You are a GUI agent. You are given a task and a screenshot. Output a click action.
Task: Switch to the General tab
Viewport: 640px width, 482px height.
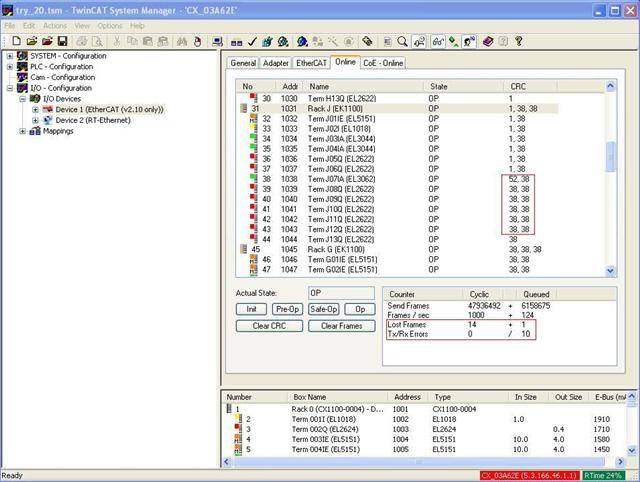243,63
